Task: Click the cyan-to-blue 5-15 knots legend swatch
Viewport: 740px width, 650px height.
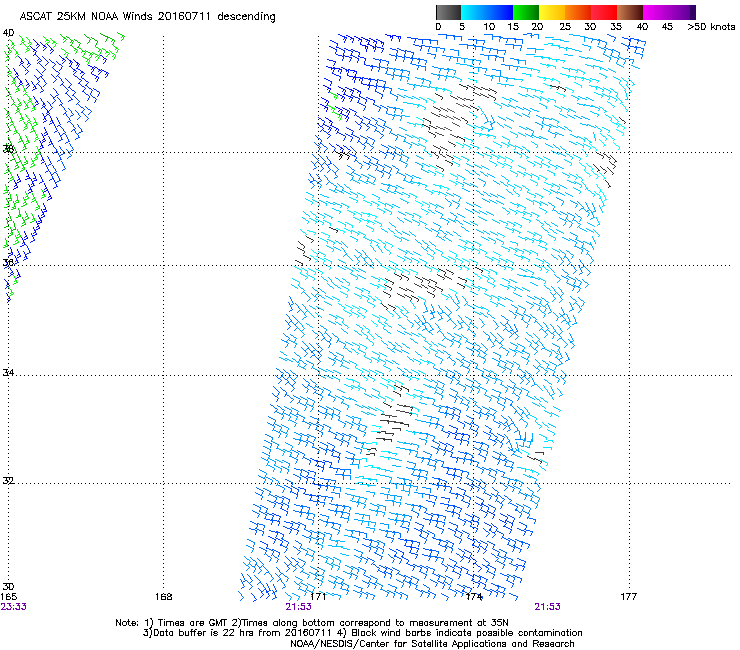Action: [x=487, y=12]
